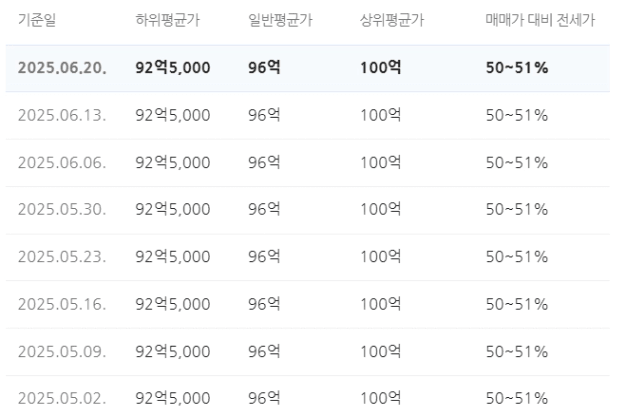
Task: Click 50~51% in the 2025.05.30. row
Action: click(x=517, y=210)
